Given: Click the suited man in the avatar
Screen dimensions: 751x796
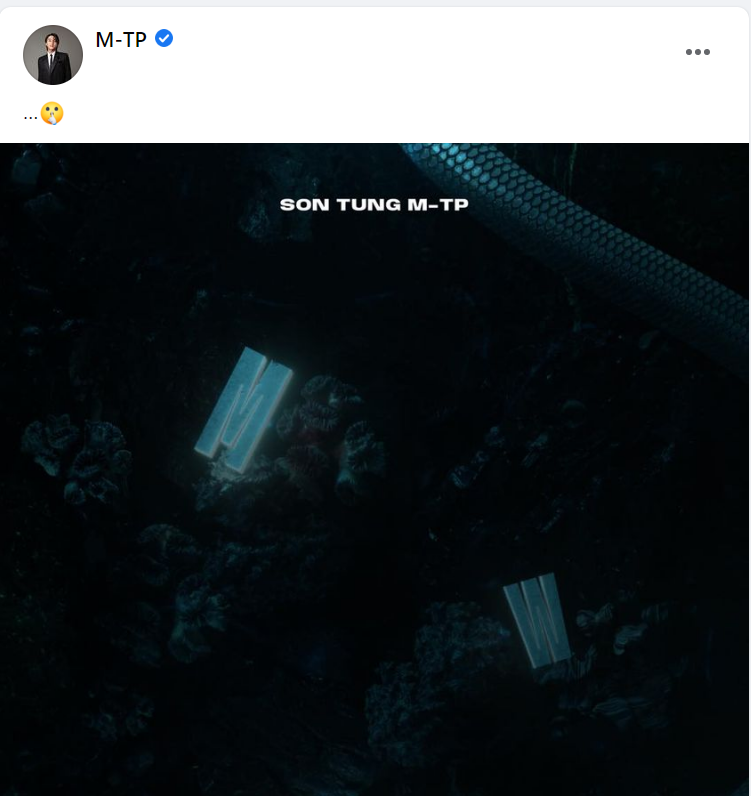Looking at the screenshot, I should click(53, 57).
